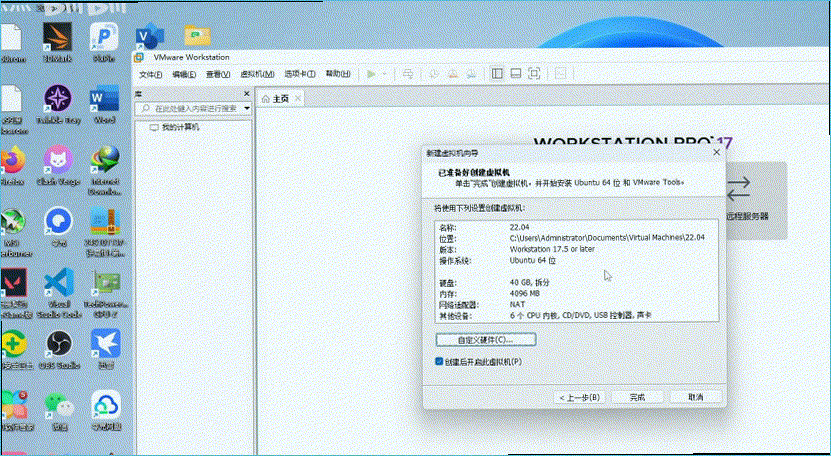Viewport: 831px width, 456px height.
Task: Open the Twinkle Tray desktop shortcut
Action: [58, 99]
